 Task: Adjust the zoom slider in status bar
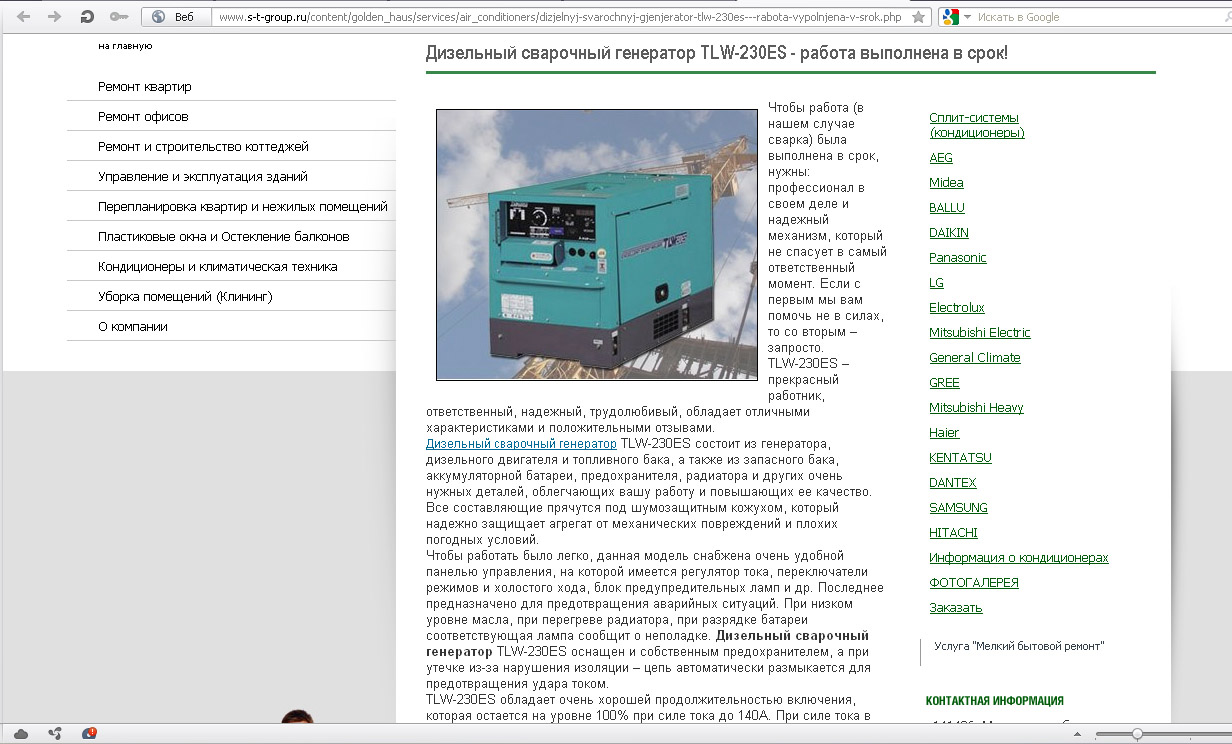tap(1137, 734)
